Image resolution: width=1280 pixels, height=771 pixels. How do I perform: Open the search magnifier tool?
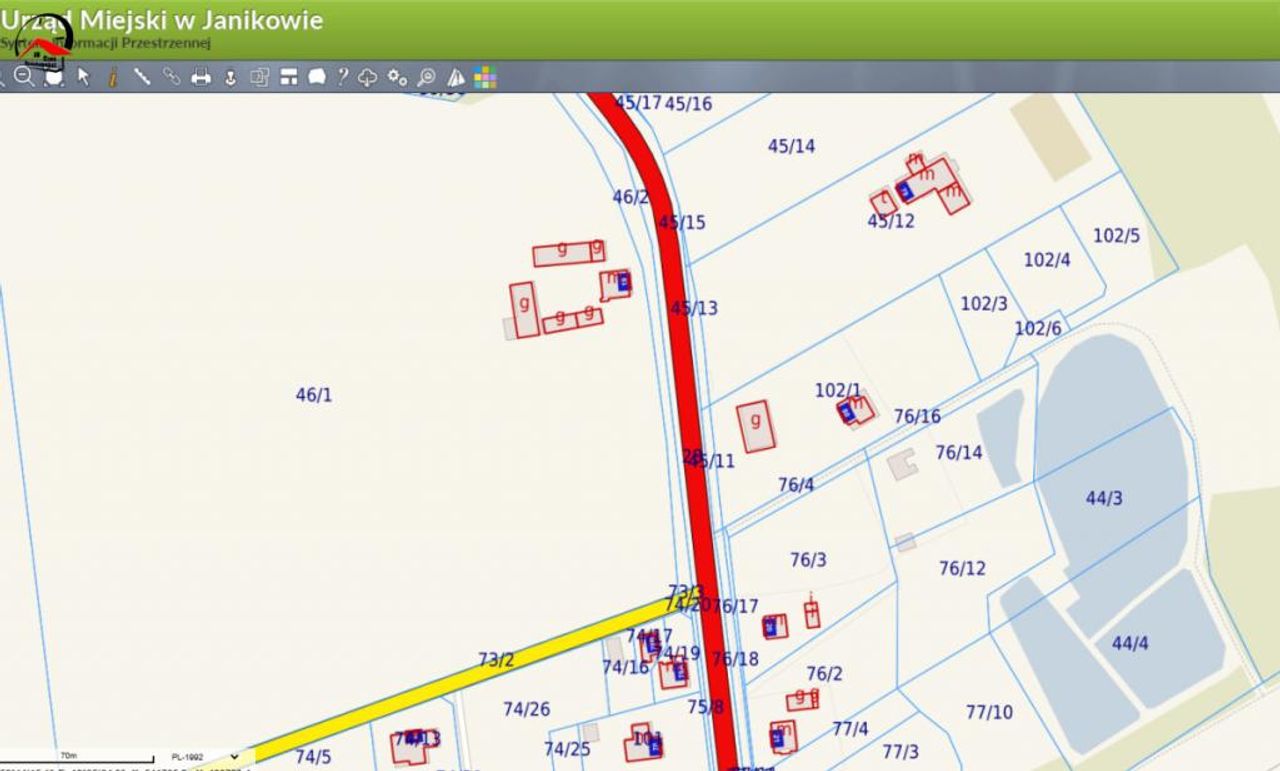(x=426, y=77)
